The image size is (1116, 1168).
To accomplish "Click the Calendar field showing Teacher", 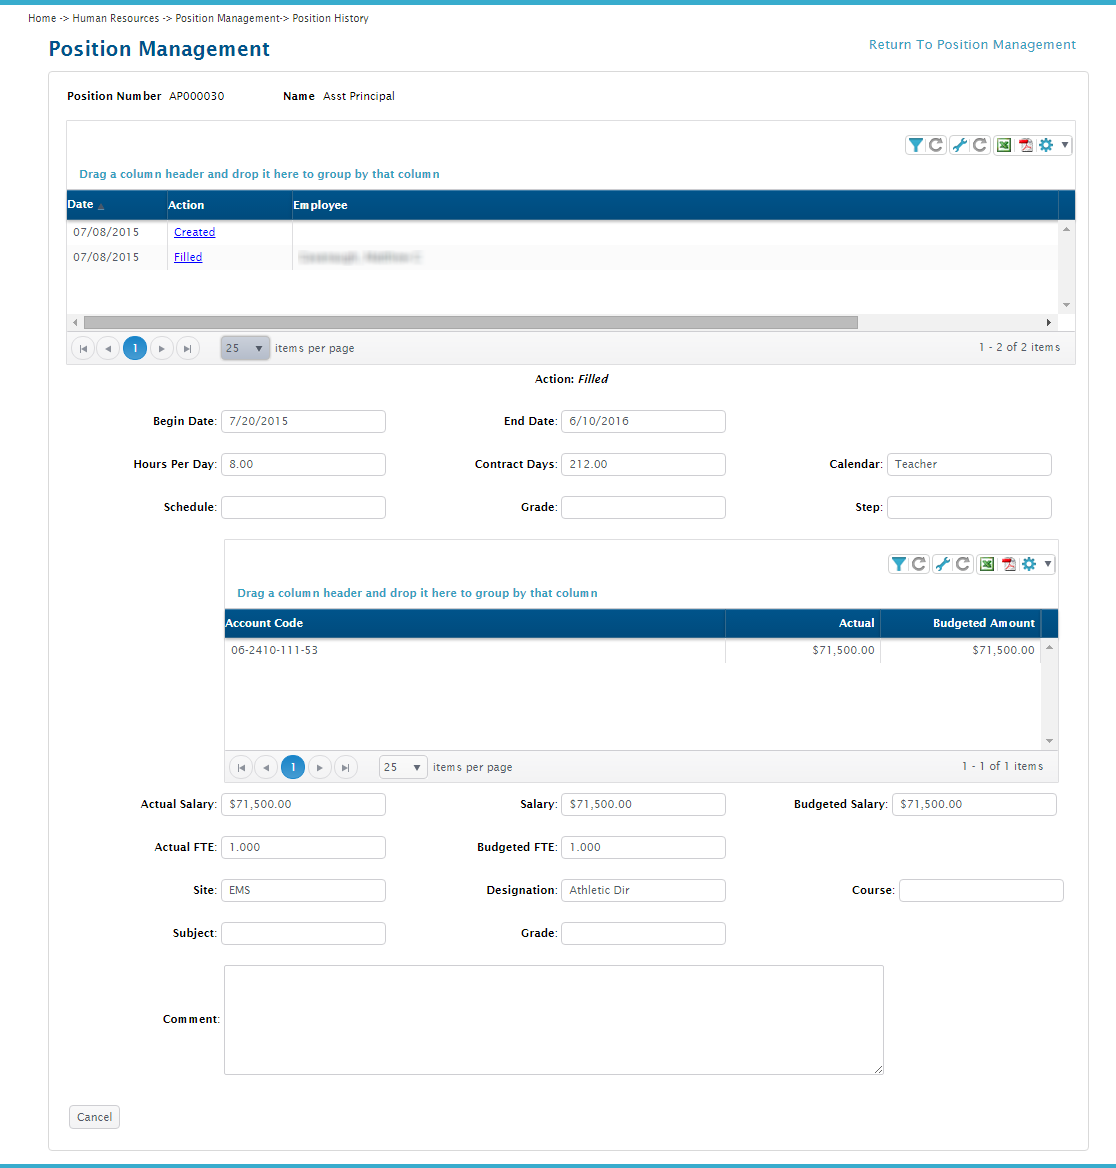I will click(968, 465).
